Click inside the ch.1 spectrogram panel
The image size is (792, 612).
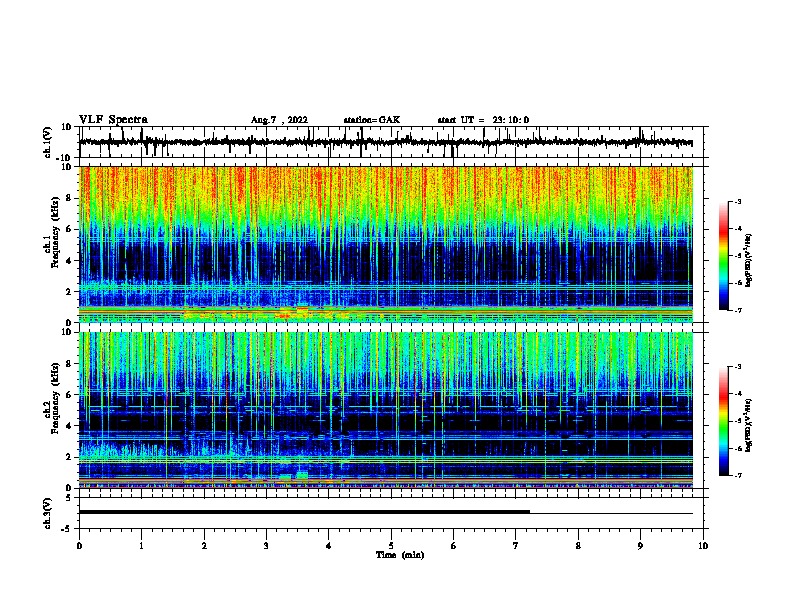(x=386, y=244)
